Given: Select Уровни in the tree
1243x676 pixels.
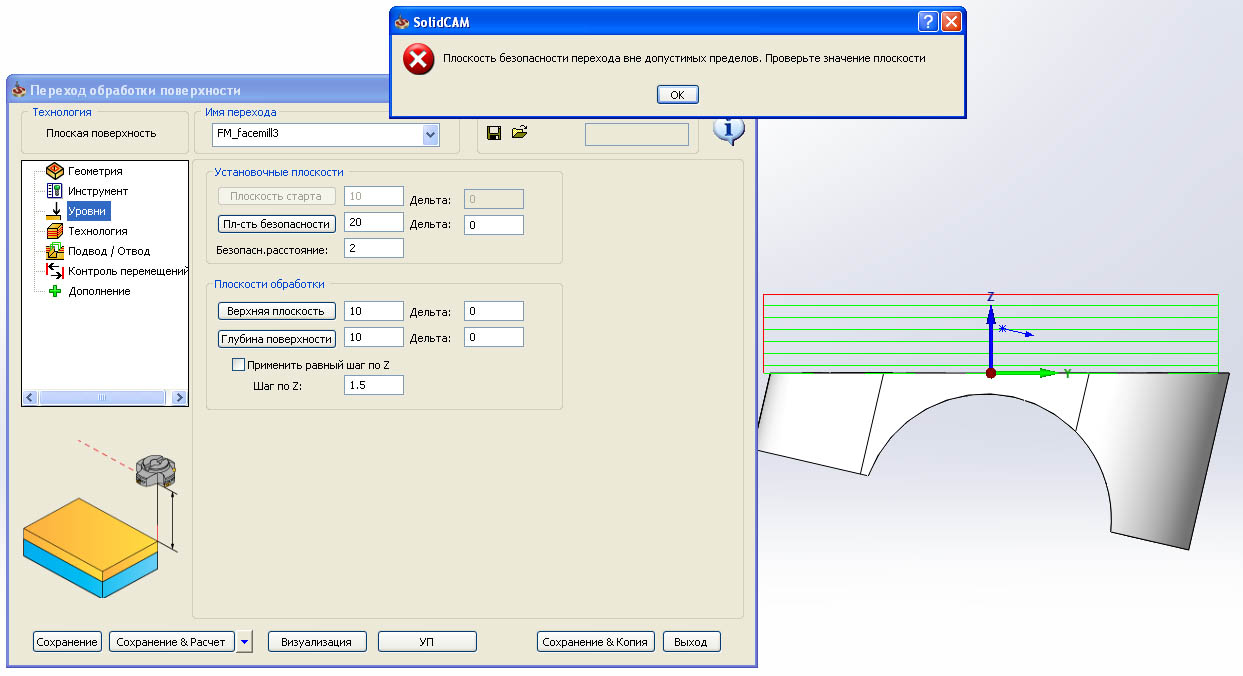Looking at the screenshot, I should click(87, 211).
